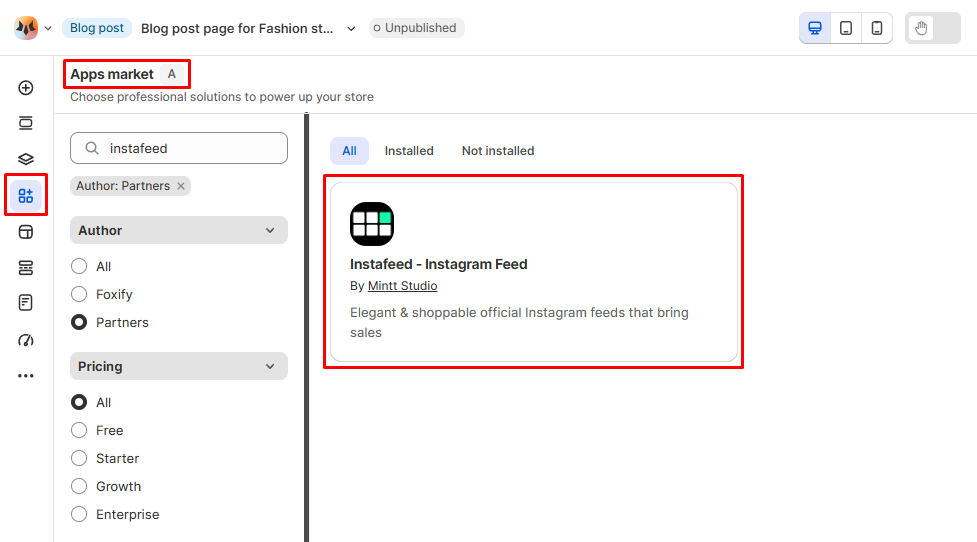Open the more options ellipsis
Screen dimensions: 977x542
click(26, 376)
